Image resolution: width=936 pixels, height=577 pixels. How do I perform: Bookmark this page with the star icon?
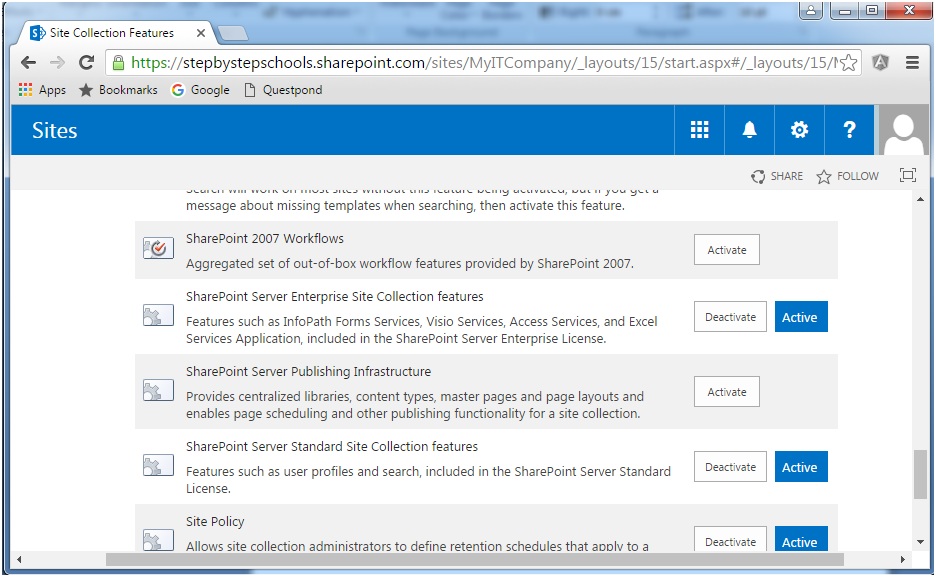pos(848,63)
